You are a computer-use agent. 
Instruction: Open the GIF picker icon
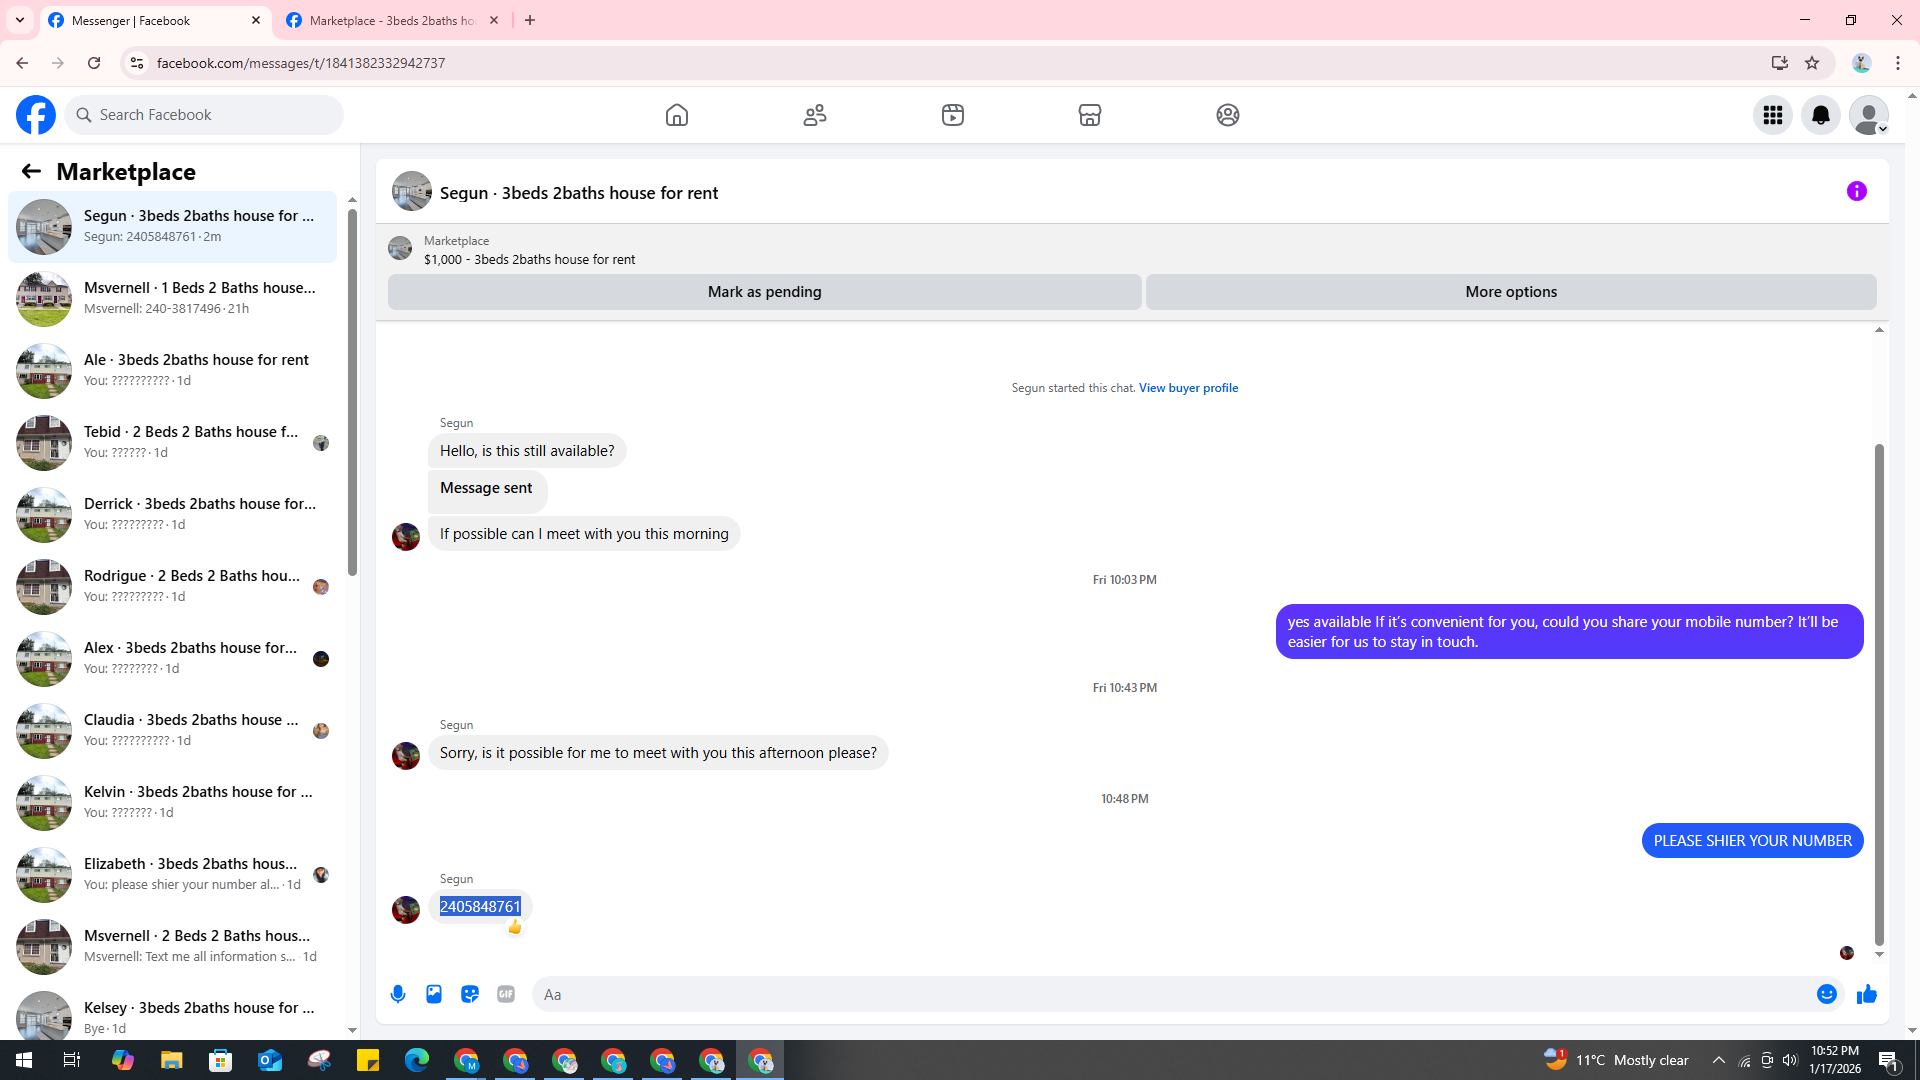click(506, 994)
